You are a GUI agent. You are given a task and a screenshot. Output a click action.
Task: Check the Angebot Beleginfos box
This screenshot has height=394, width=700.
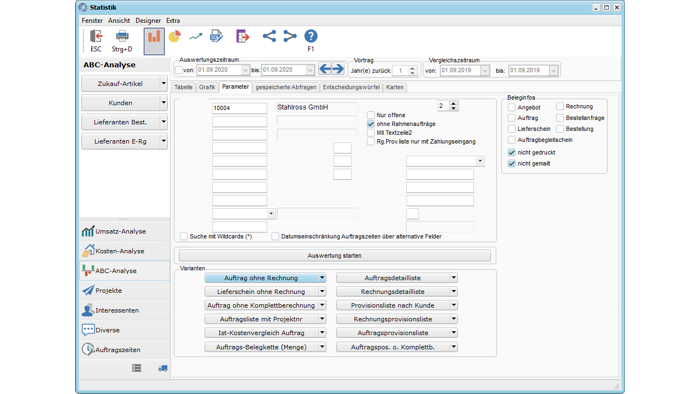[x=512, y=108]
